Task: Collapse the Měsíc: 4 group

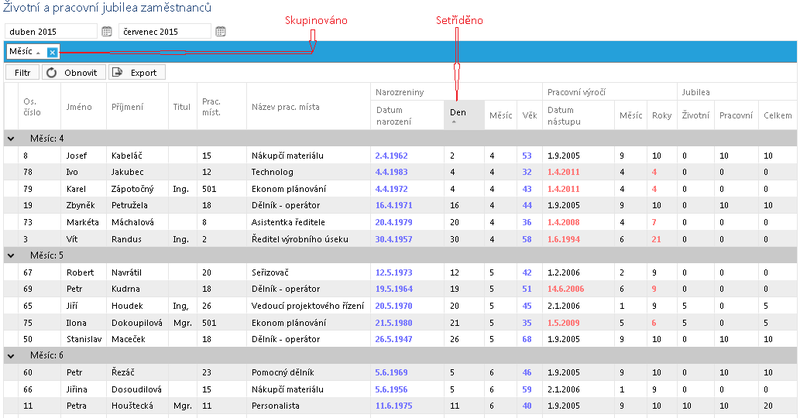Action: pyautogui.click(x=11, y=138)
